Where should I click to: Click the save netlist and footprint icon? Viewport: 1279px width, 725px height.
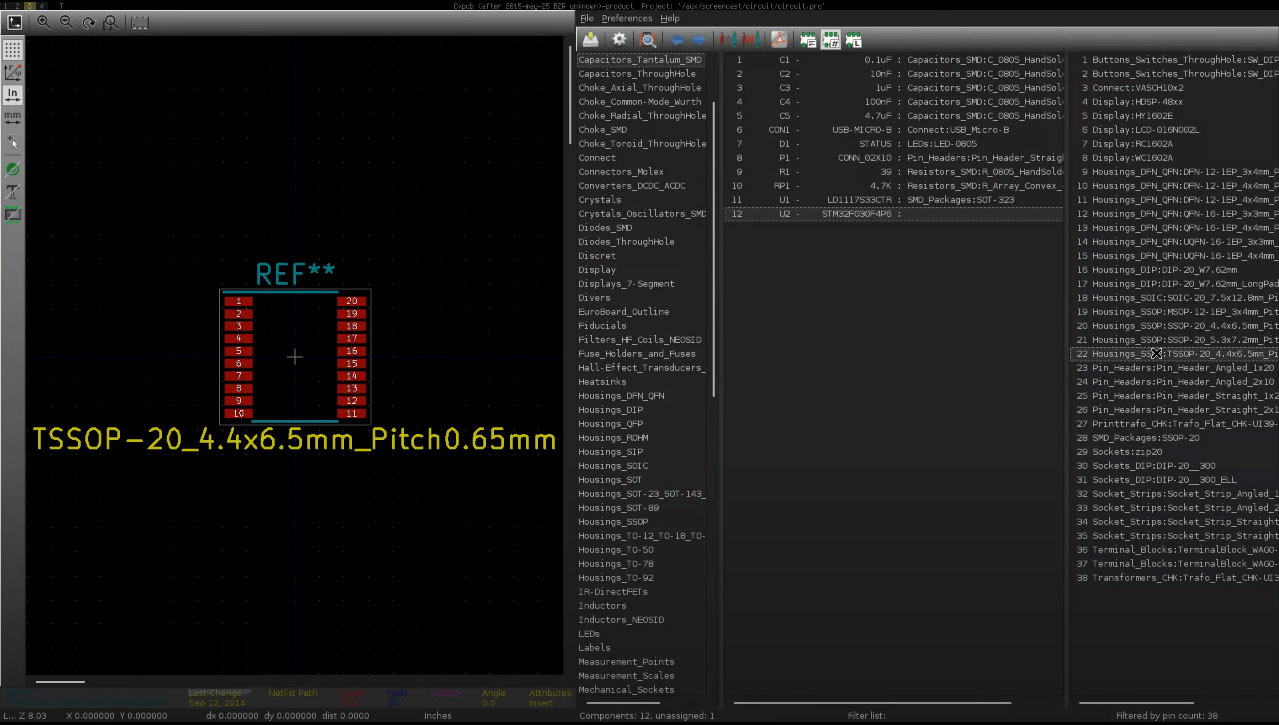pos(591,39)
